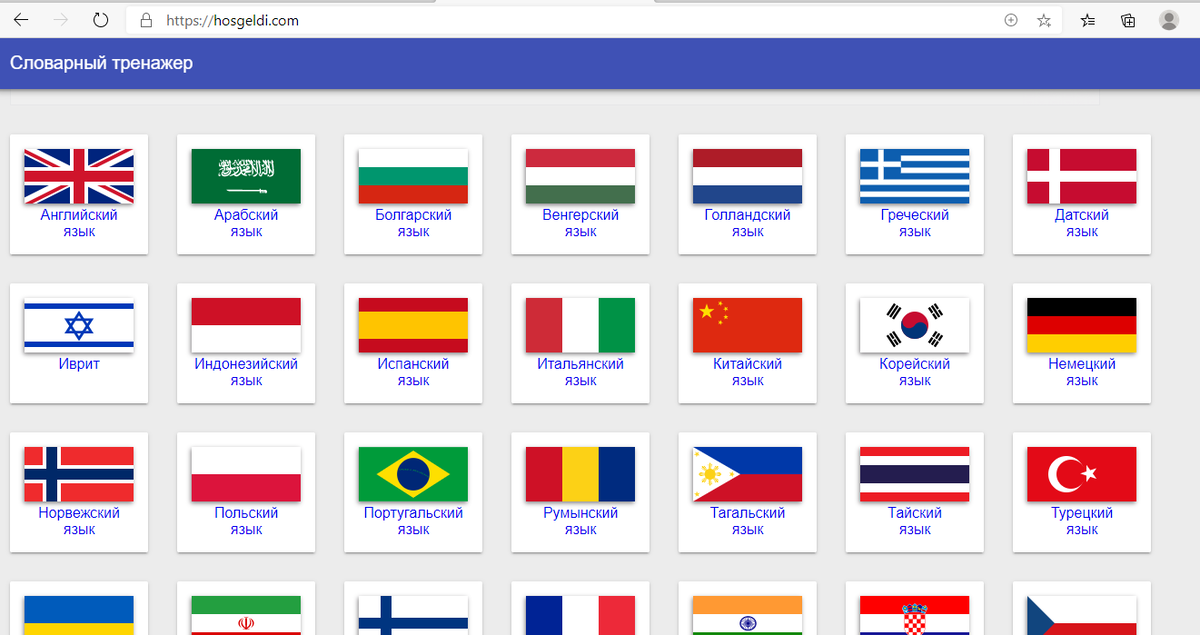
Task: Open the Румынский язык link
Action: coord(580,521)
